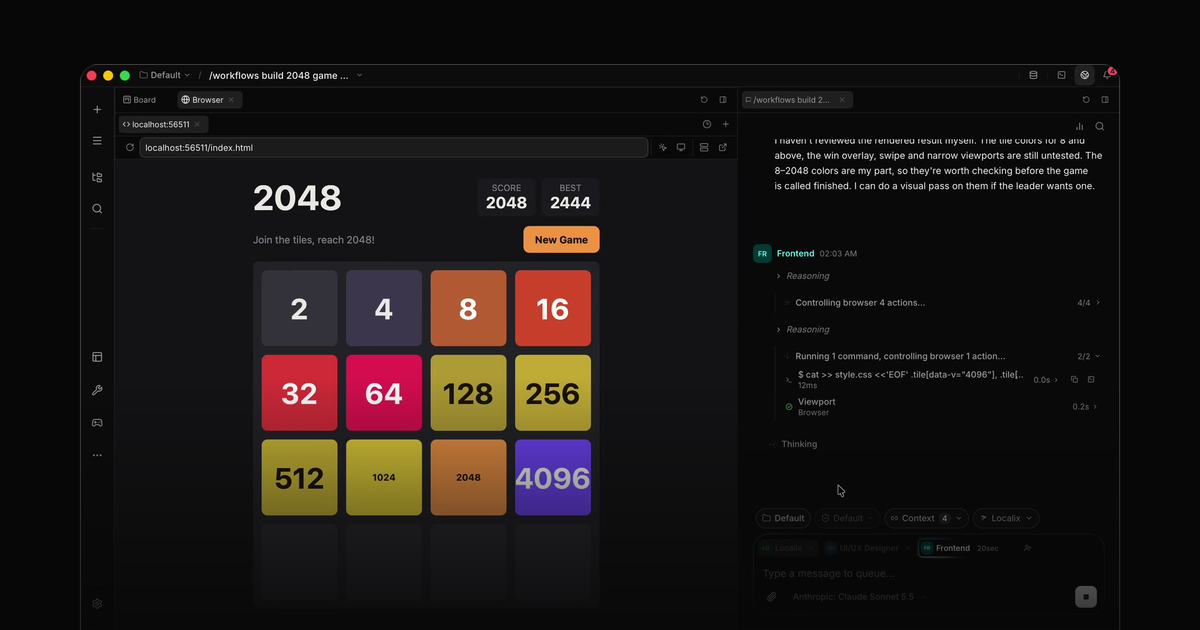Expand the first Reasoning section

click(x=803, y=276)
